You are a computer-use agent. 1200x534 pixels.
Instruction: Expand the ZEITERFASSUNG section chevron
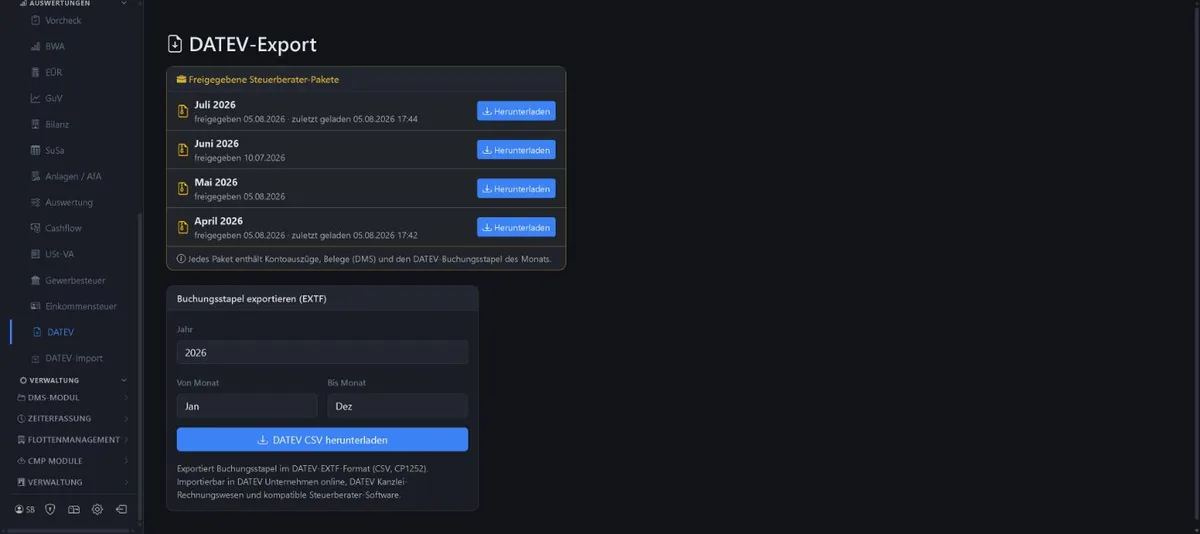coord(126,419)
